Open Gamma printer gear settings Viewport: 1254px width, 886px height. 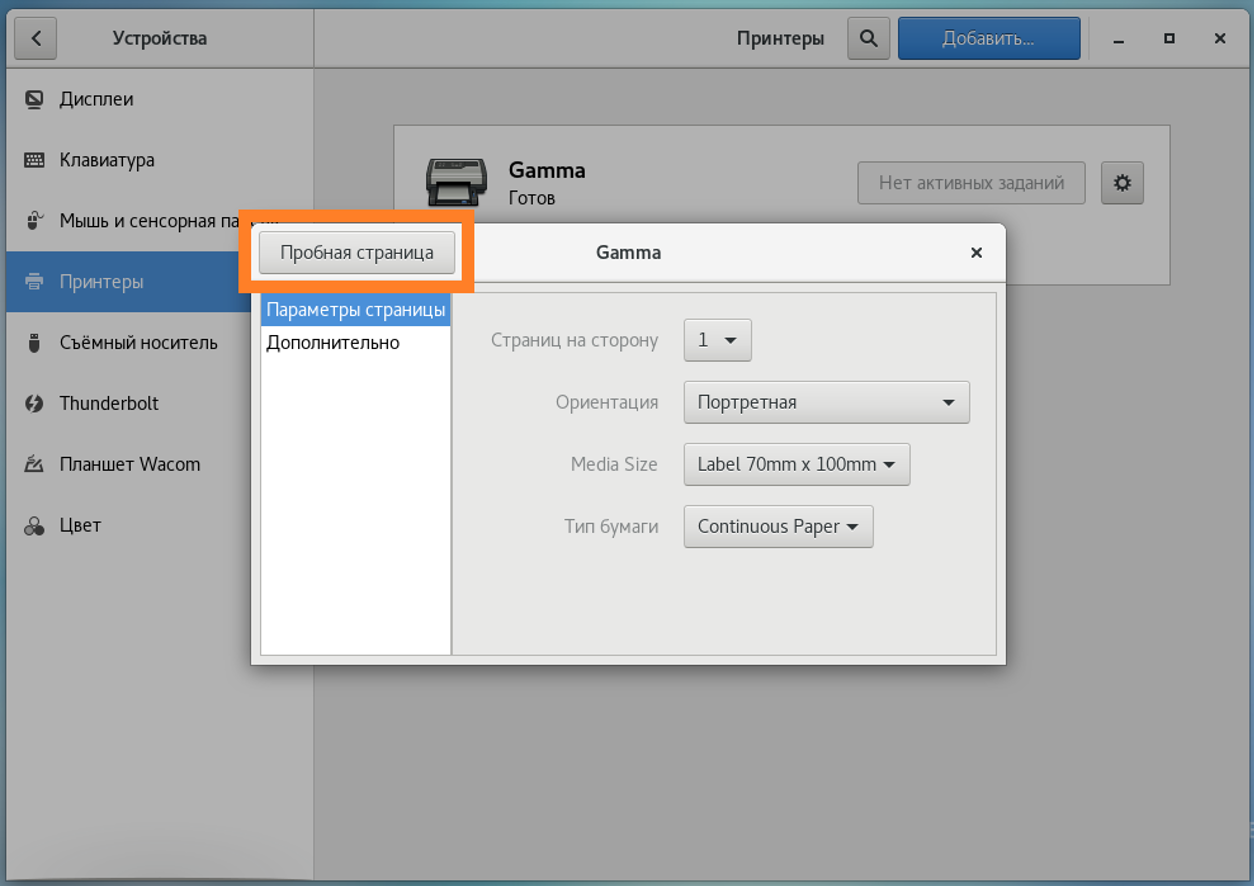[1122, 183]
